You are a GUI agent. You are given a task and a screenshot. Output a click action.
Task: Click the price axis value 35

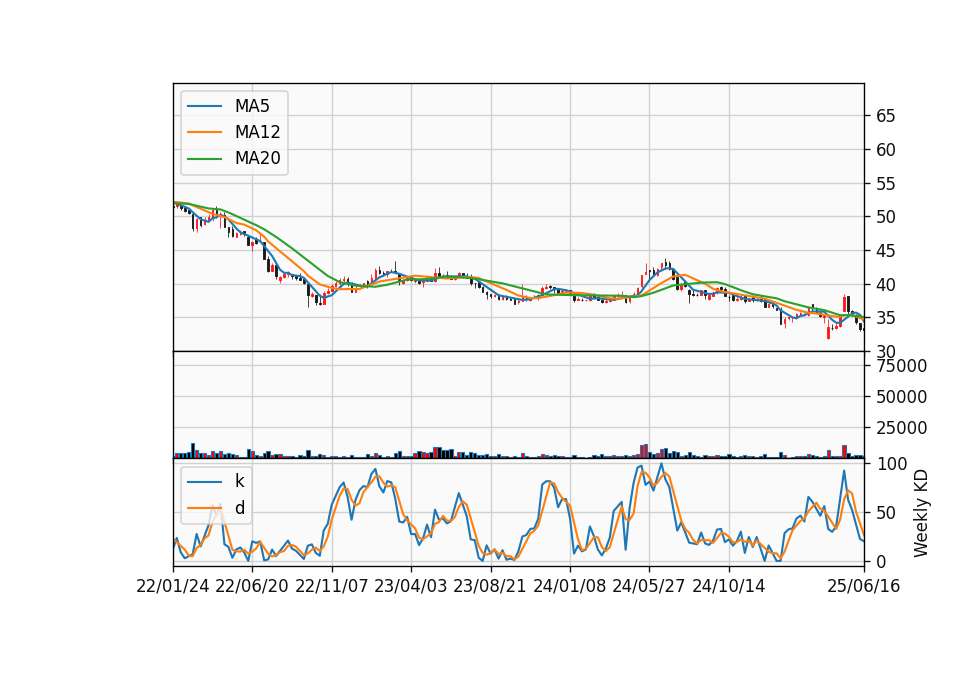click(885, 318)
